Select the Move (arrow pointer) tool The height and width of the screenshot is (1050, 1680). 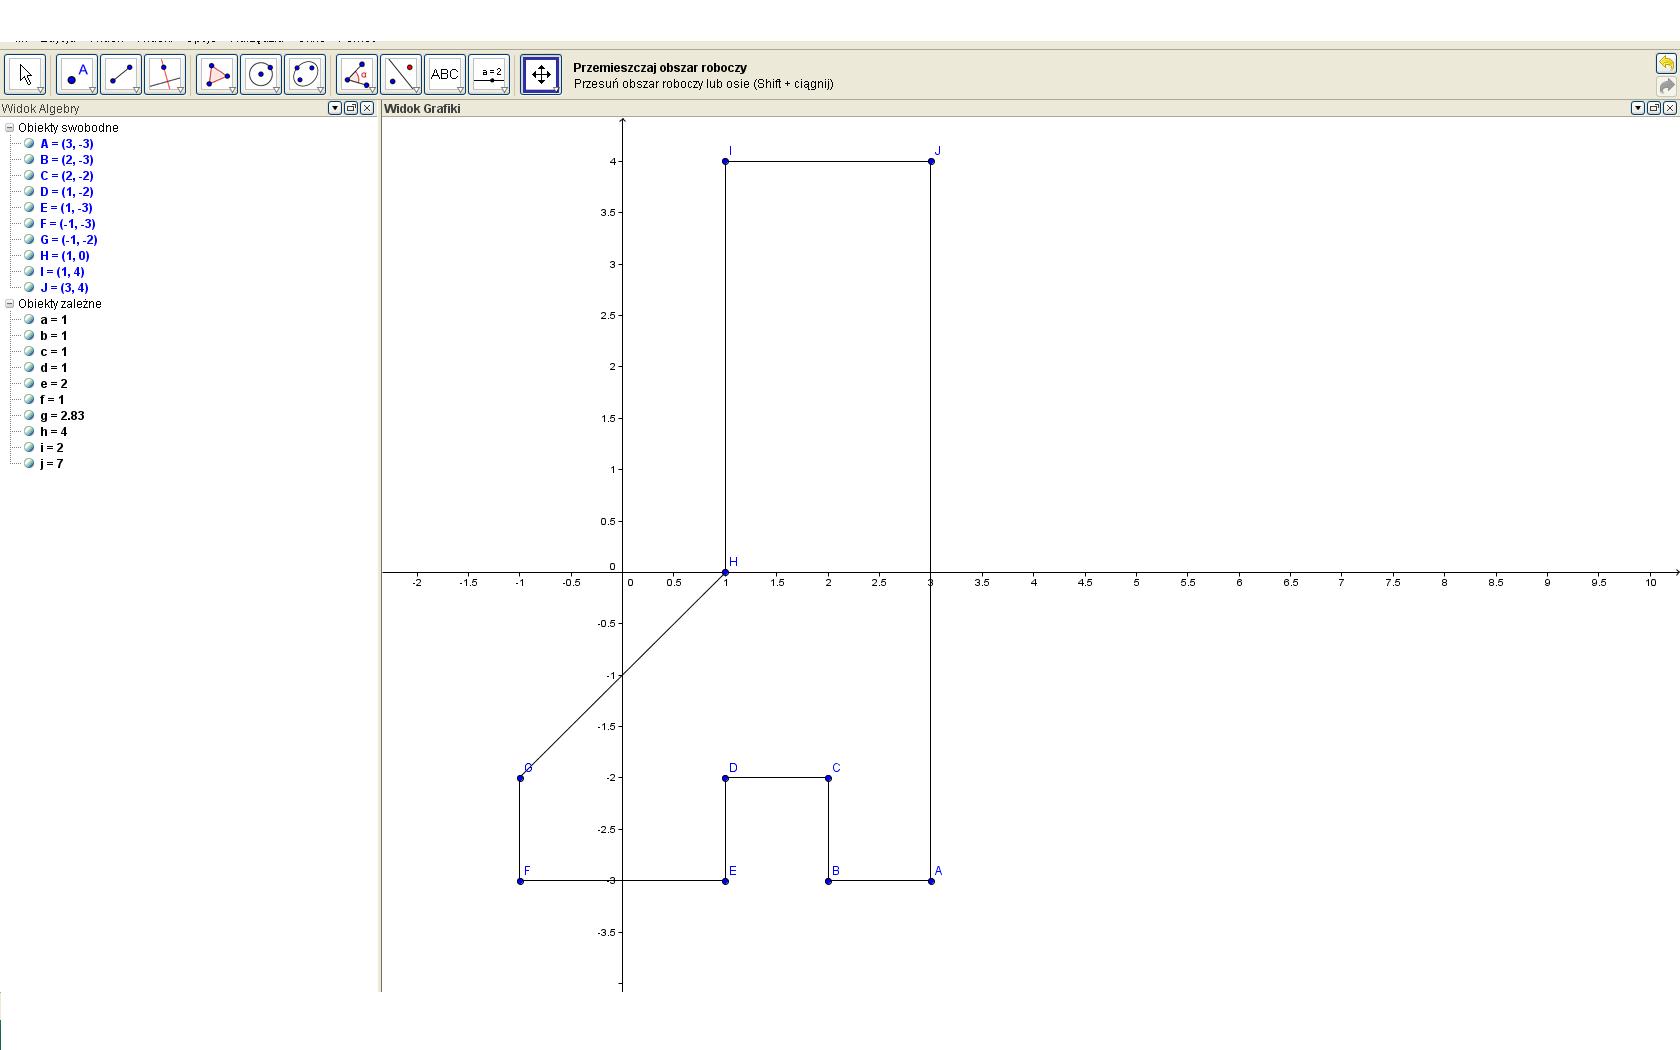point(25,75)
